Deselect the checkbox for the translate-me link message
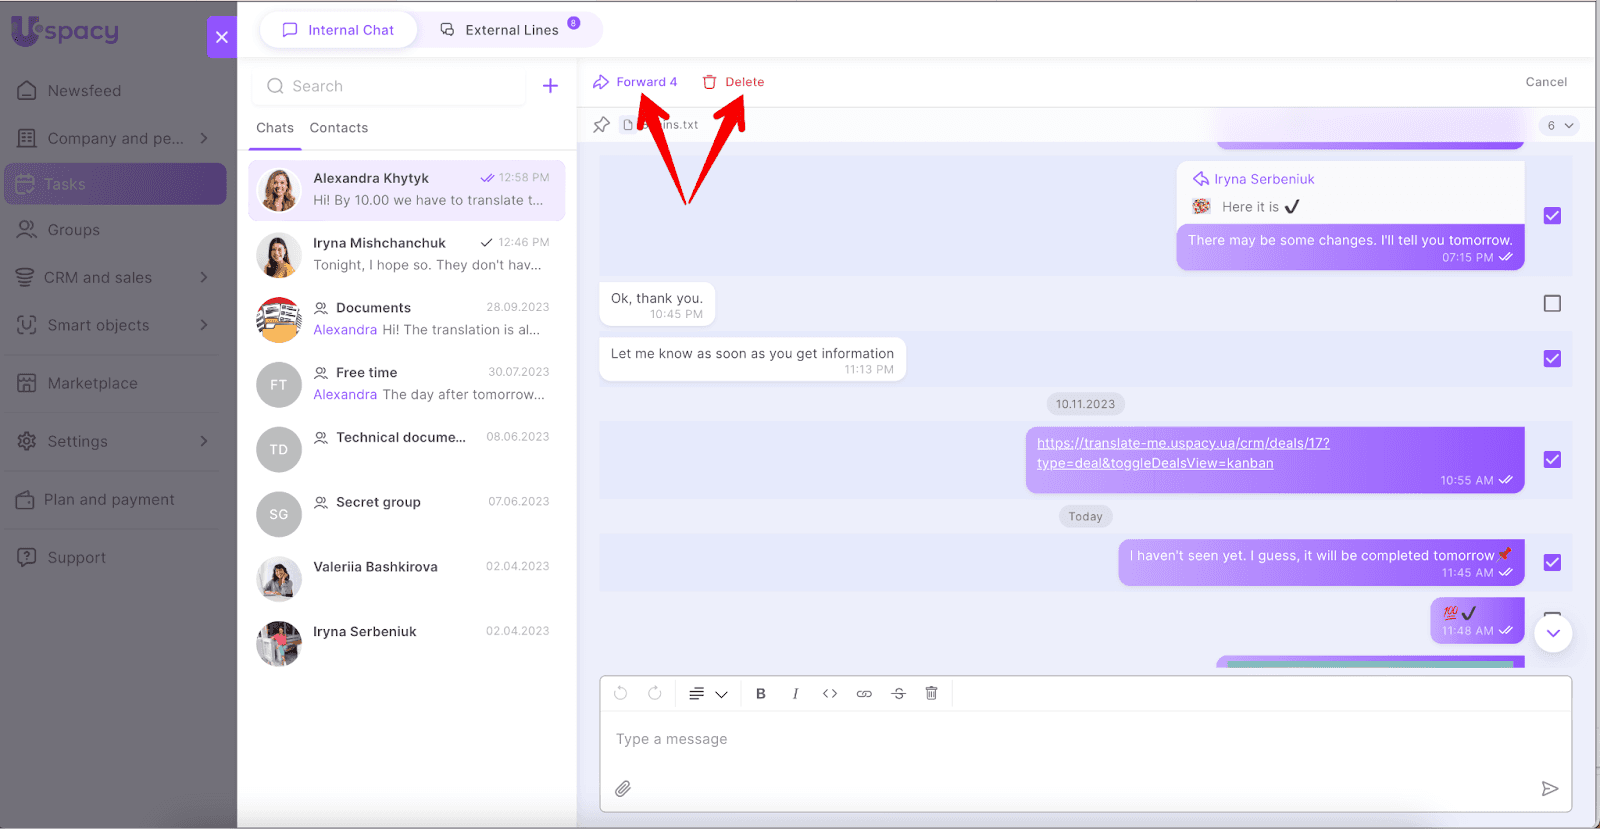This screenshot has height=829, width=1600. [x=1551, y=460]
